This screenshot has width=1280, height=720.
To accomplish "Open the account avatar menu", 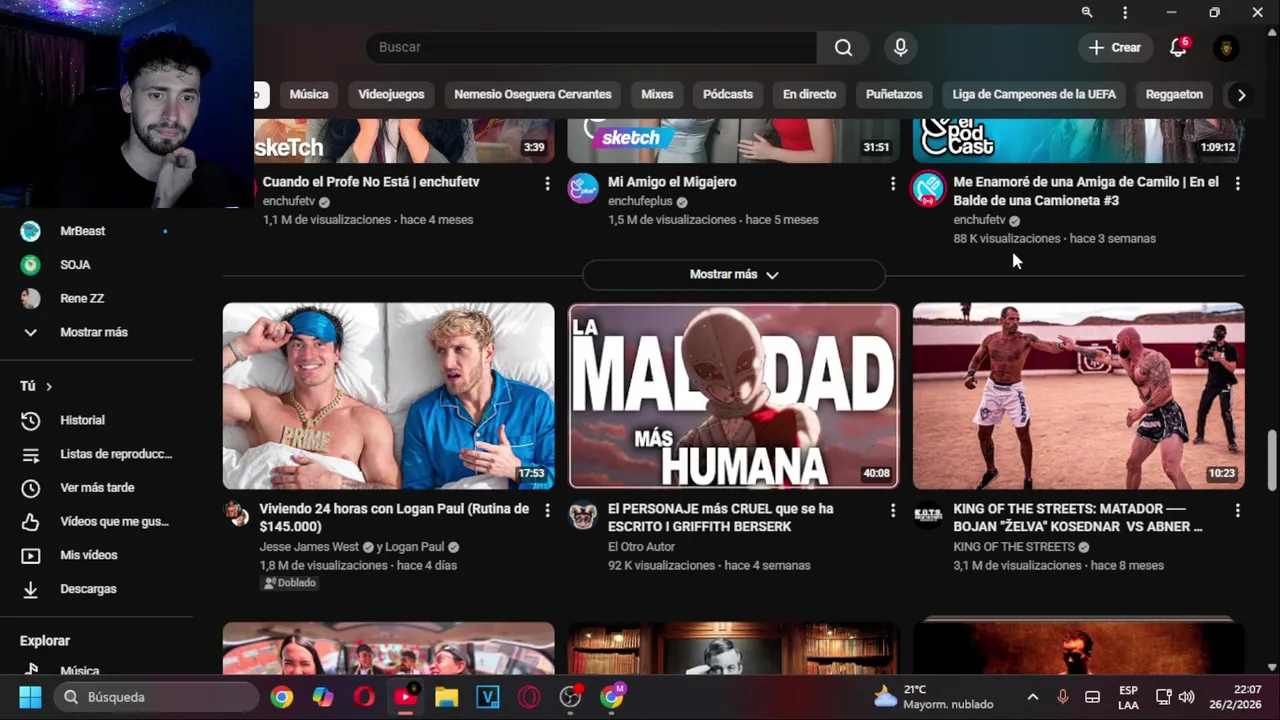I will pyautogui.click(x=1226, y=47).
